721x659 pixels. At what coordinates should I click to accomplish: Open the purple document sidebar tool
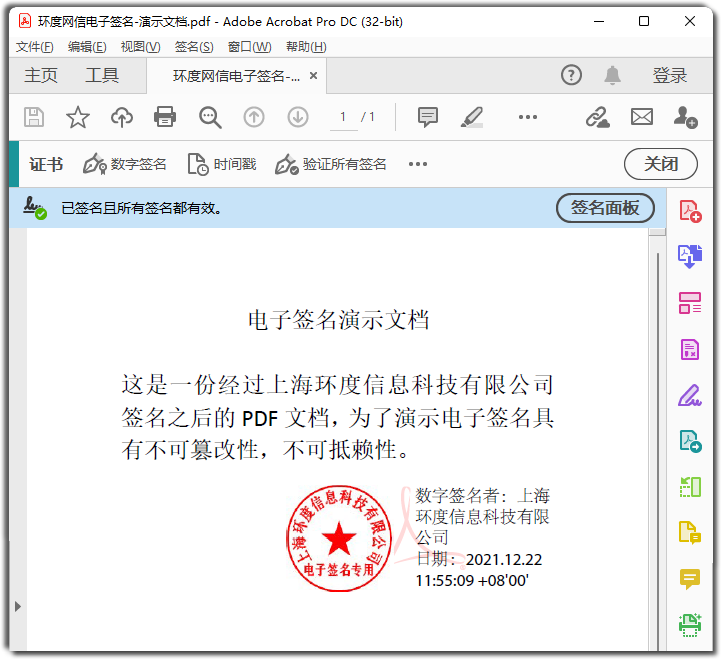pos(690,350)
